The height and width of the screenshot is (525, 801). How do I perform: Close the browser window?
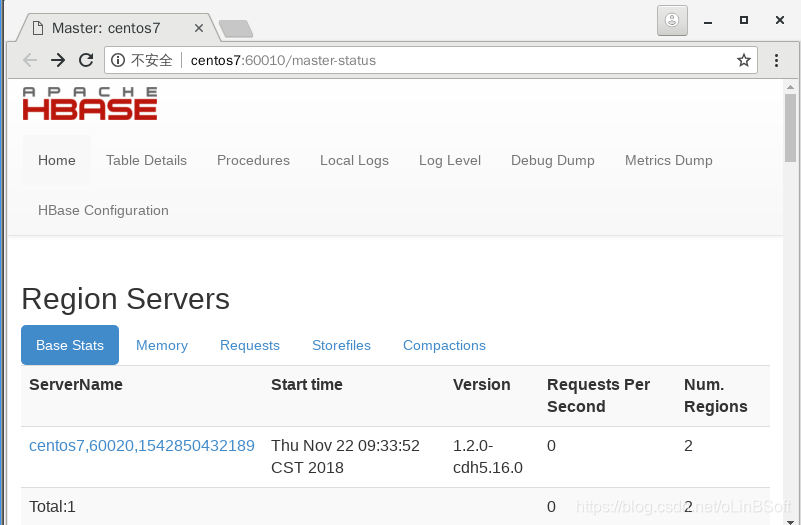point(780,20)
